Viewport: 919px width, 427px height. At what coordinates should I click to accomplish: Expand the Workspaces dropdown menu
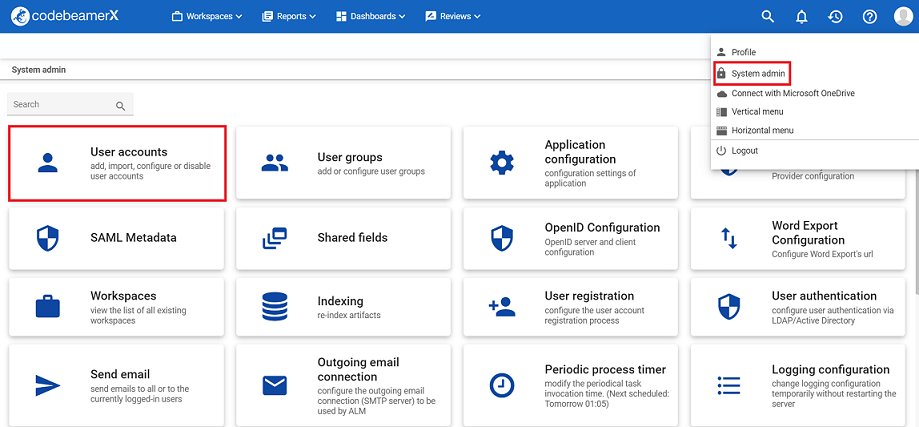(x=207, y=16)
